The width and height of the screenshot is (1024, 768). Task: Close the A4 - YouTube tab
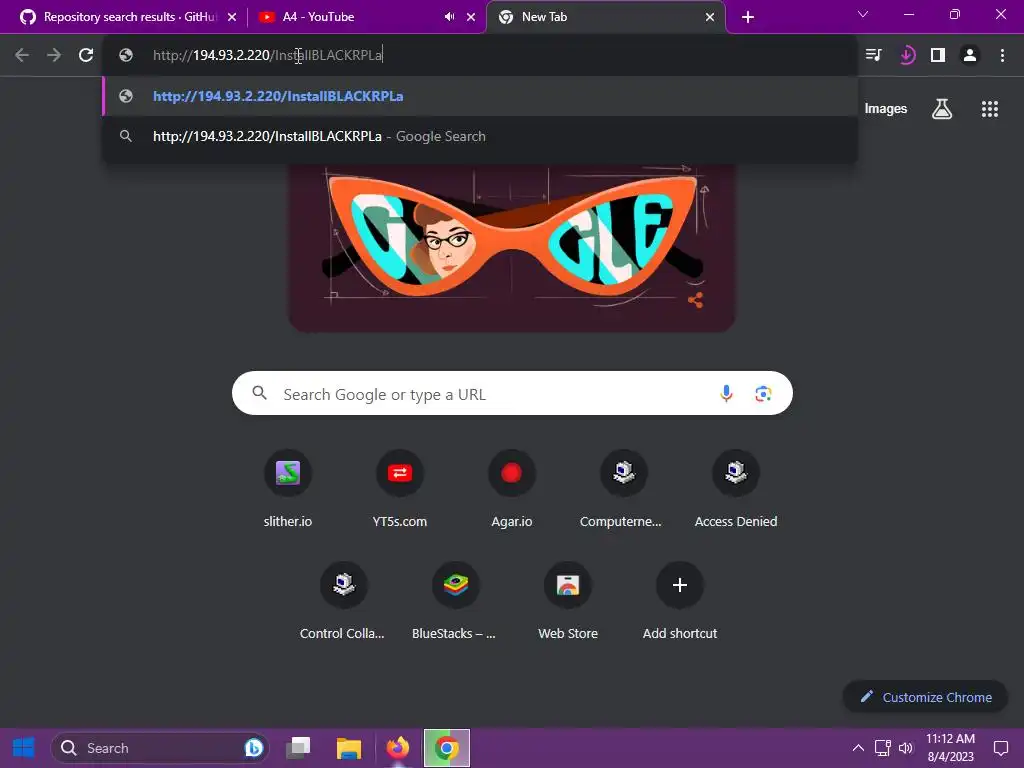[471, 17]
